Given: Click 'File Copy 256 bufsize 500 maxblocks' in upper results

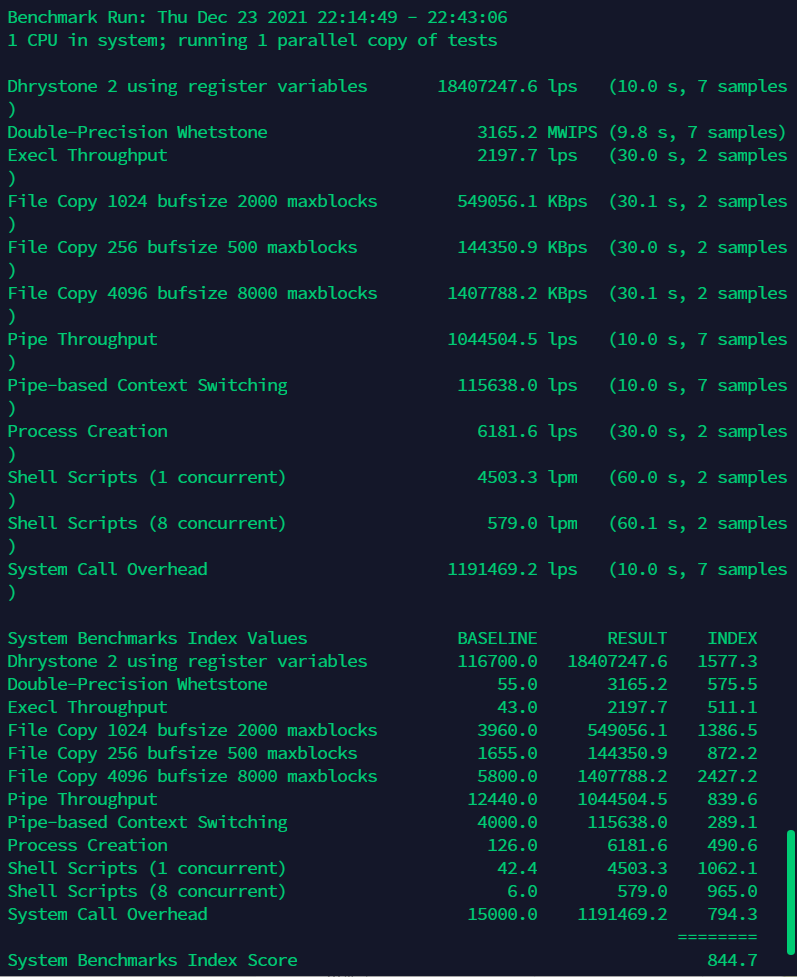Looking at the screenshot, I should click(182, 248).
